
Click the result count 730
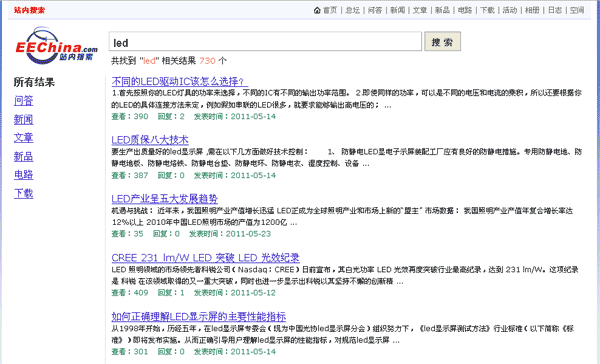207,60
